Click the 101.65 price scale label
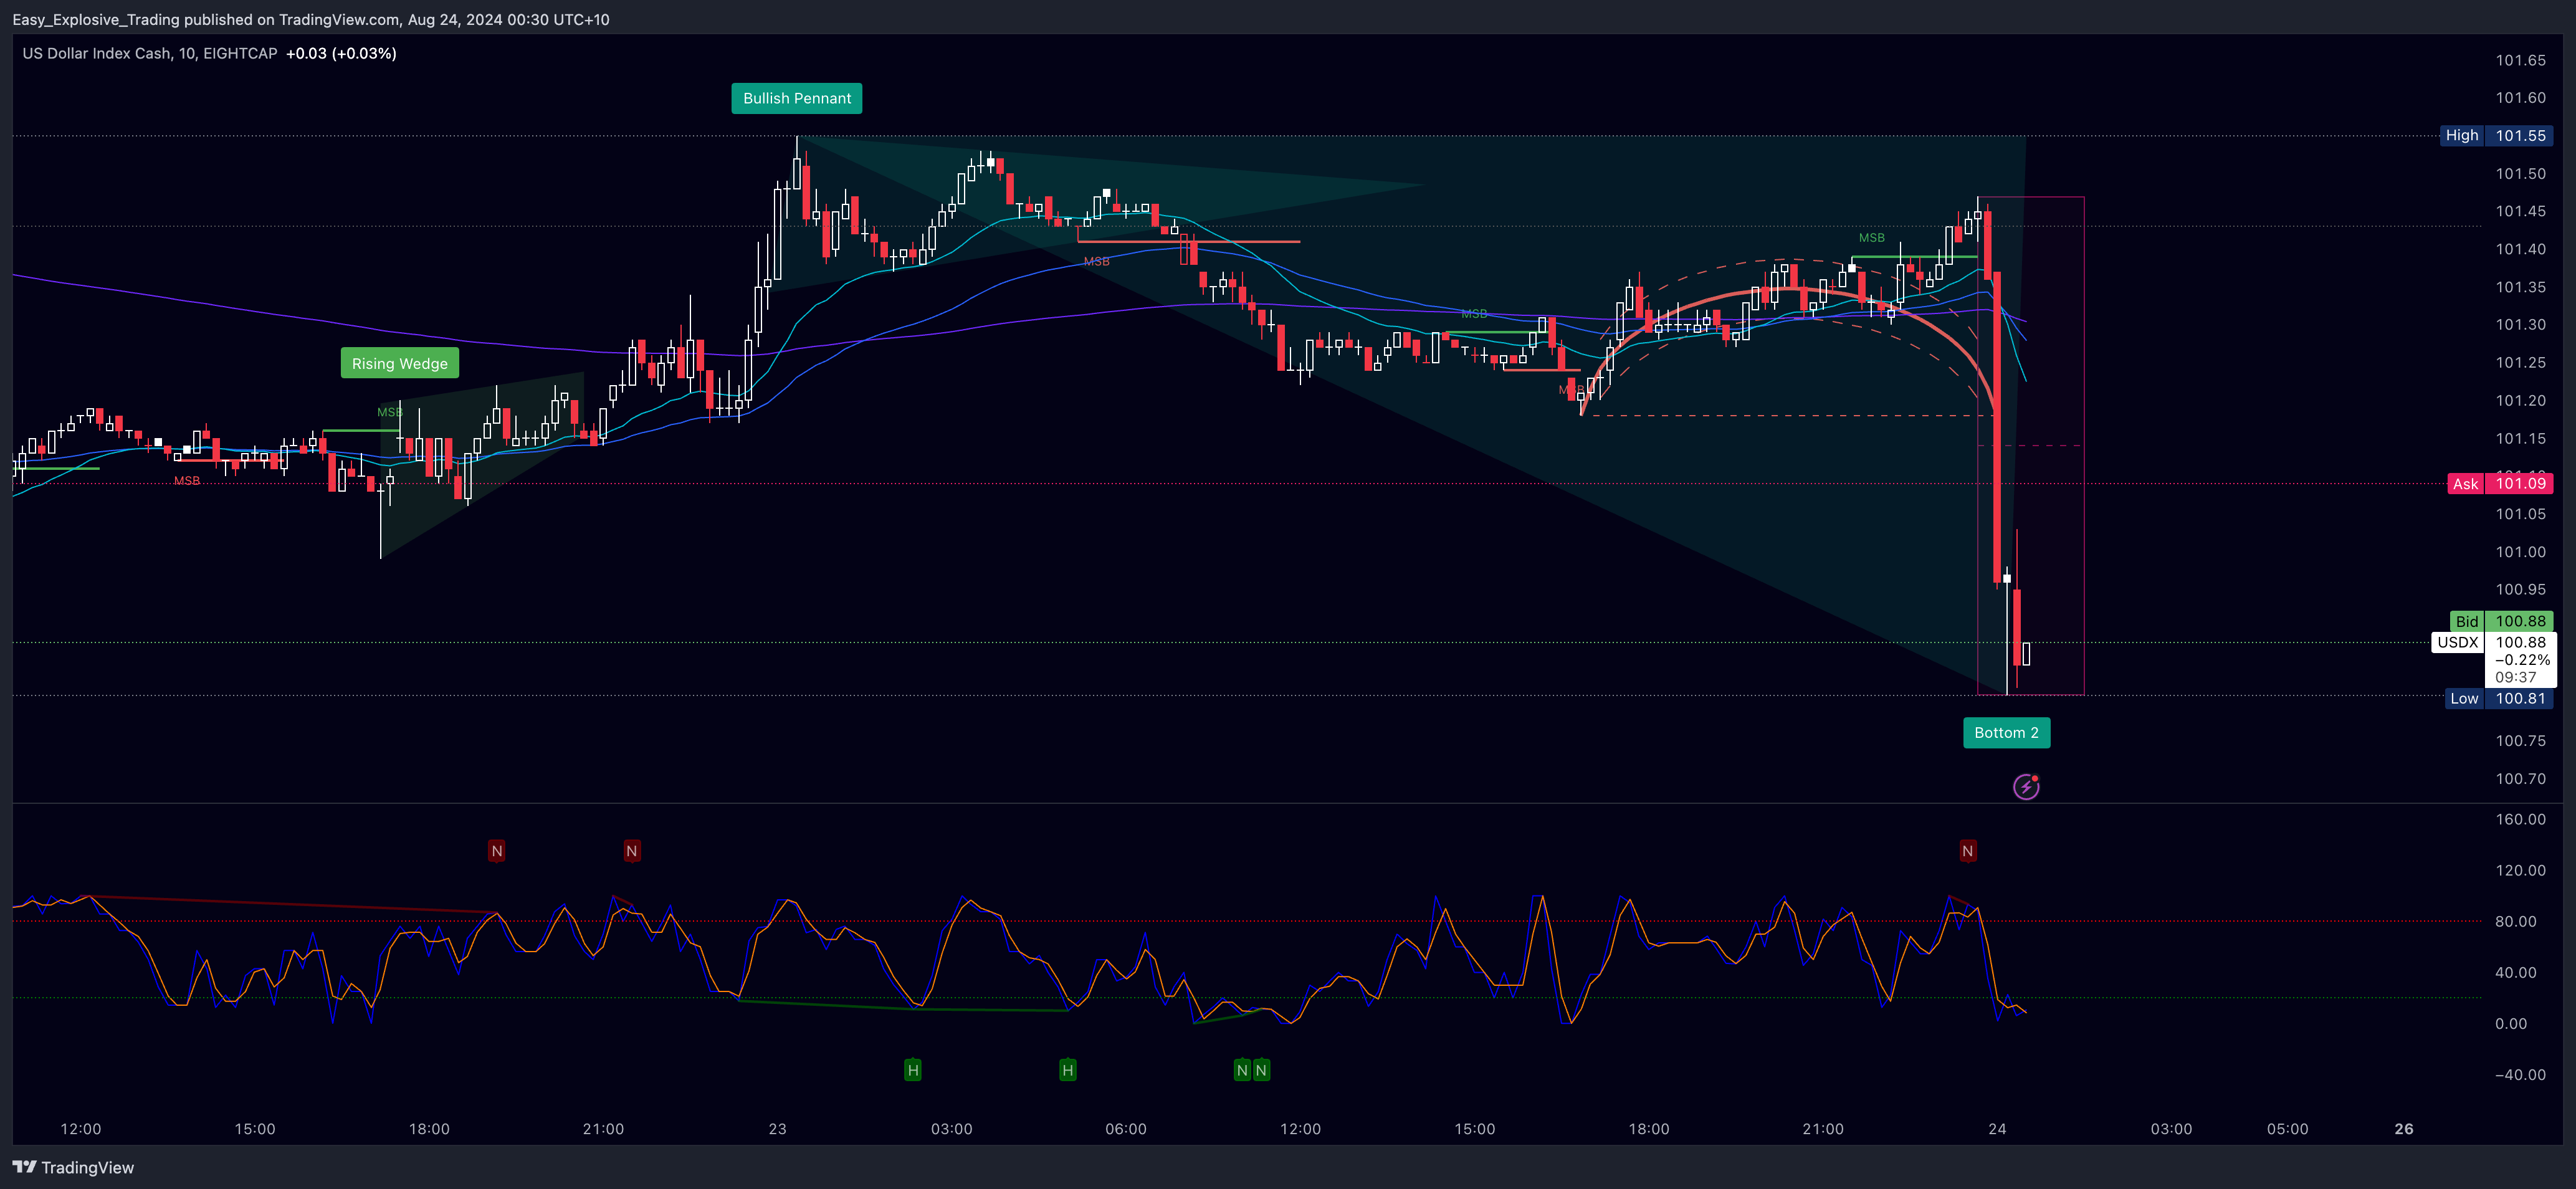 (2520, 60)
